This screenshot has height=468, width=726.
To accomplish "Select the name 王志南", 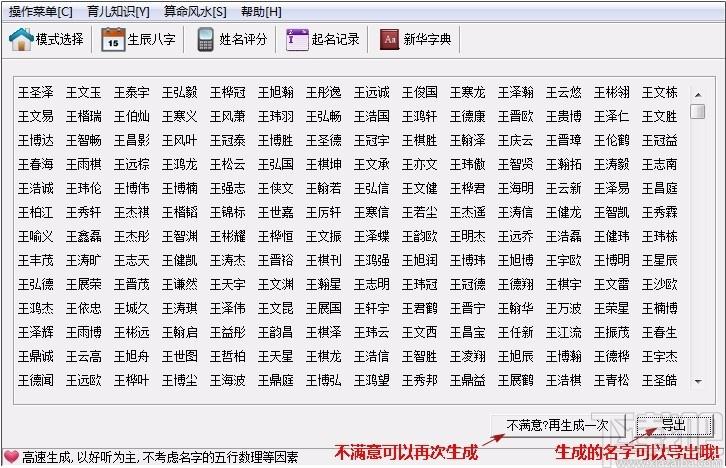I will pos(659,164).
